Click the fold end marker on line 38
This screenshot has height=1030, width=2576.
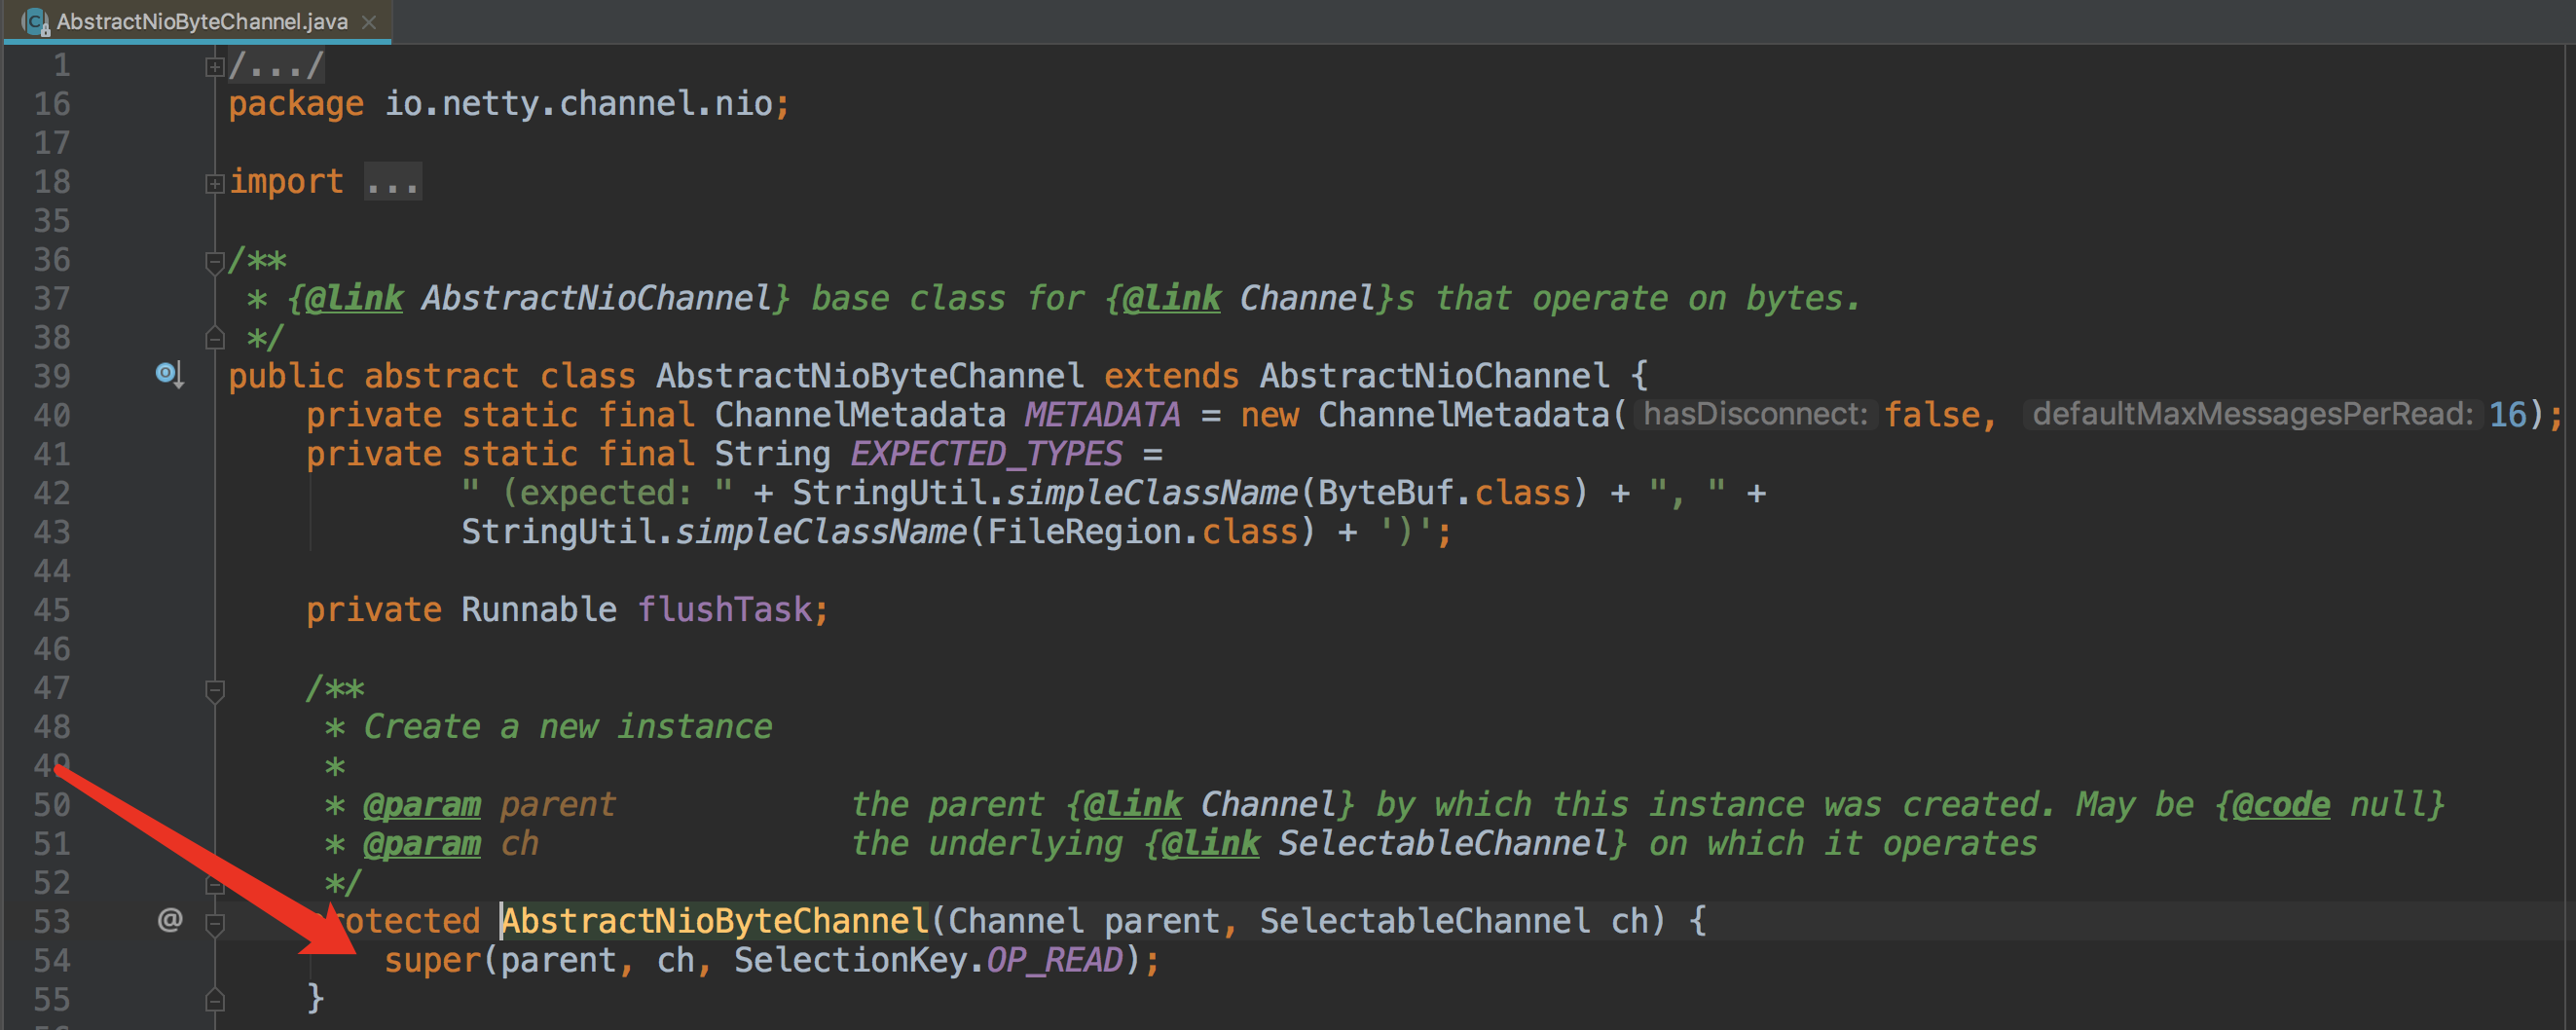point(214,338)
